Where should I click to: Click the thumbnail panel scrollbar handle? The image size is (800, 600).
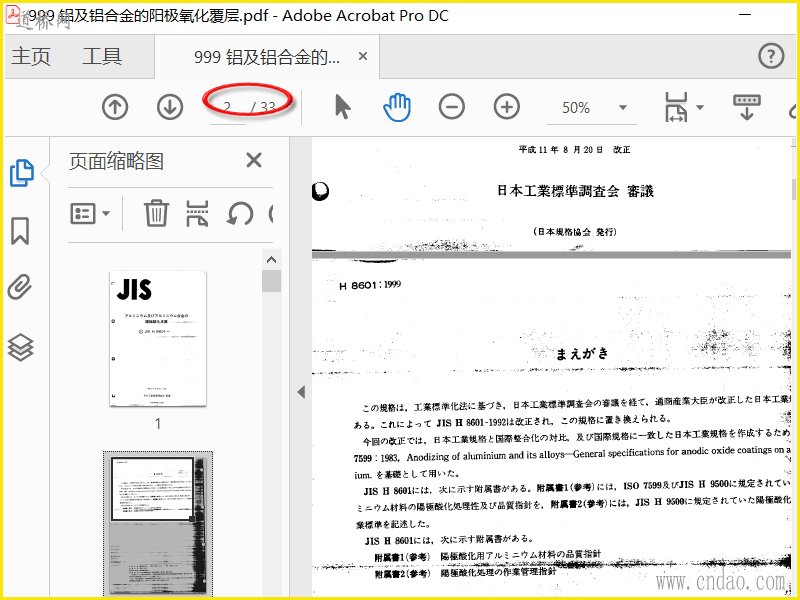(271, 281)
